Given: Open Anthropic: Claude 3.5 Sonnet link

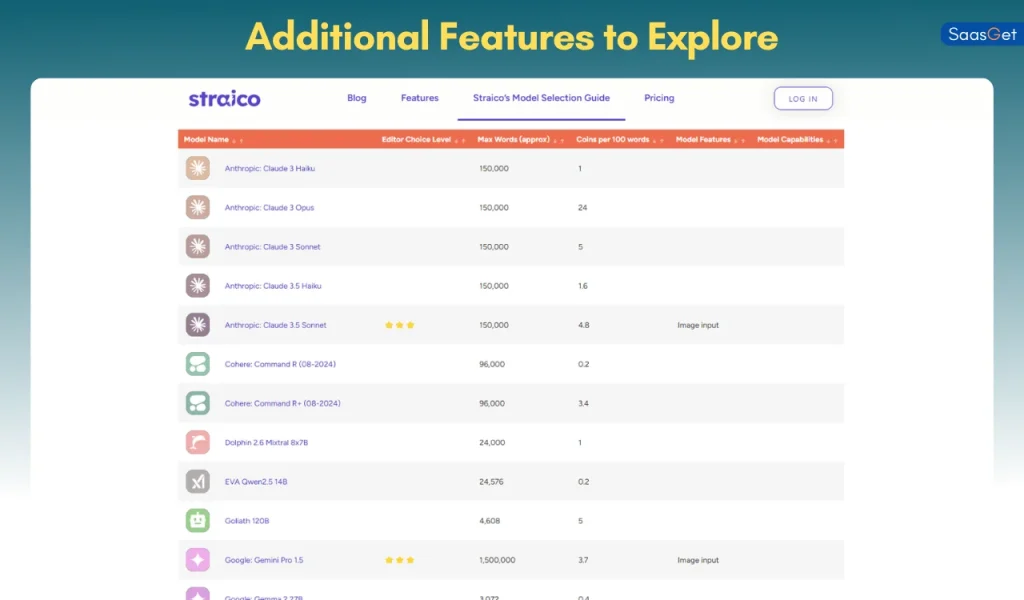Looking at the screenshot, I should pos(276,325).
